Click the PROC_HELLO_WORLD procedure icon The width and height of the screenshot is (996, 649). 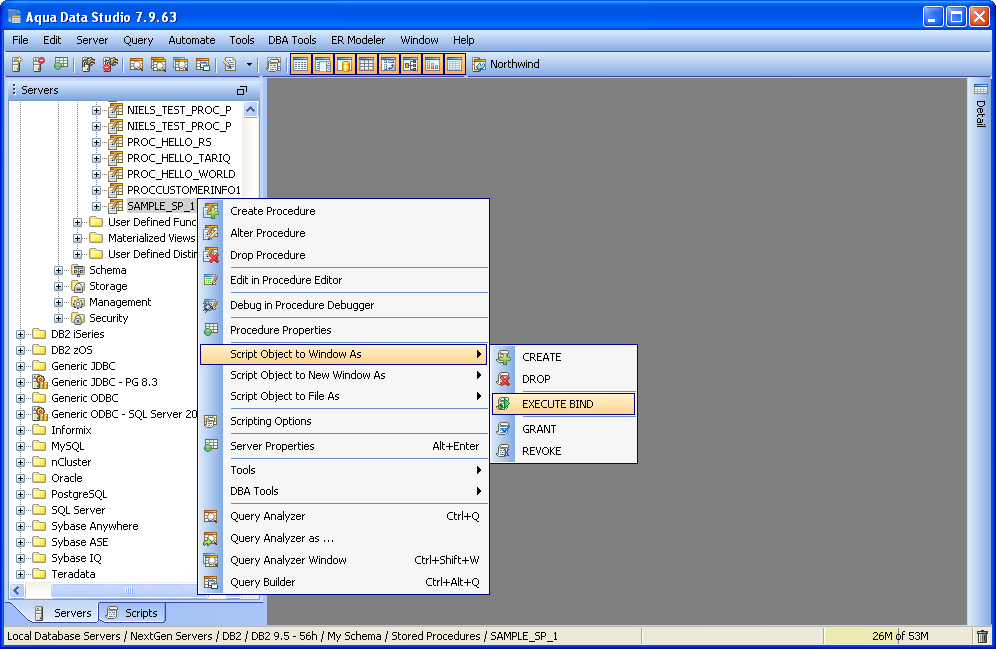tap(116, 174)
